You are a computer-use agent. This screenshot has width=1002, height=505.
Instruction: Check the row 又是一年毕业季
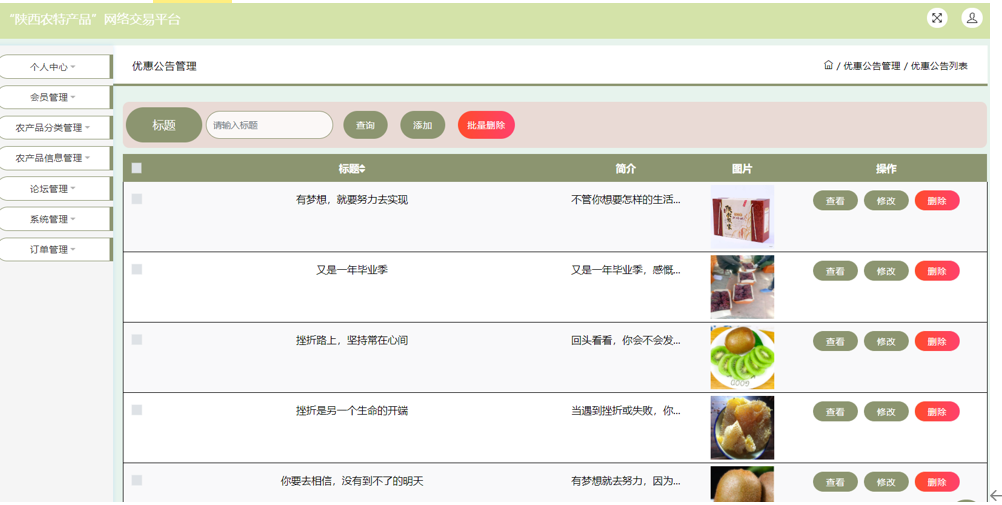(137, 269)
